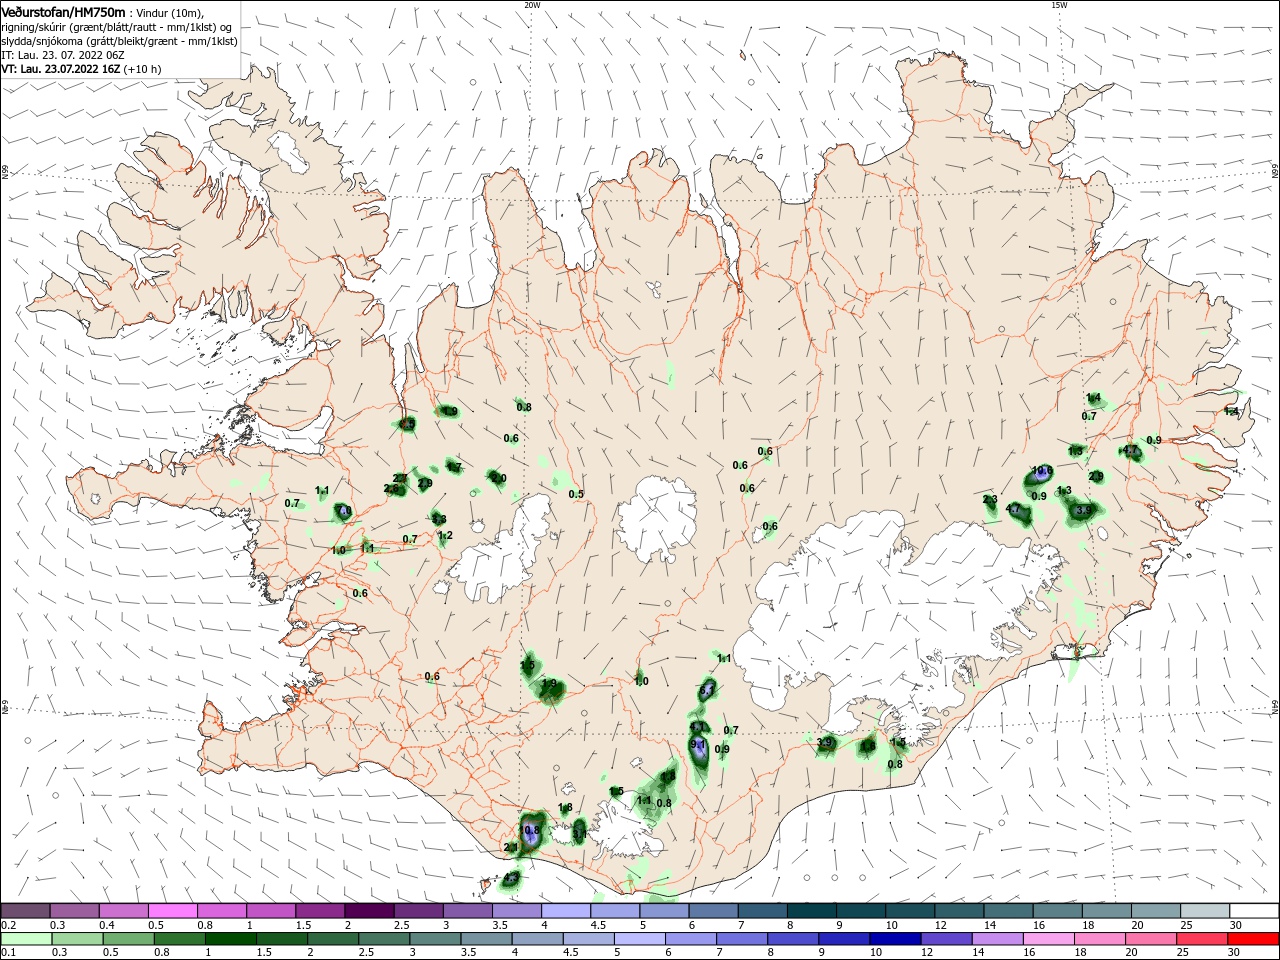This screenshot has height=960, width=1280.
Task: Pick the purple swatch between 1.5 and 2
Action: (x=320, y=911)
